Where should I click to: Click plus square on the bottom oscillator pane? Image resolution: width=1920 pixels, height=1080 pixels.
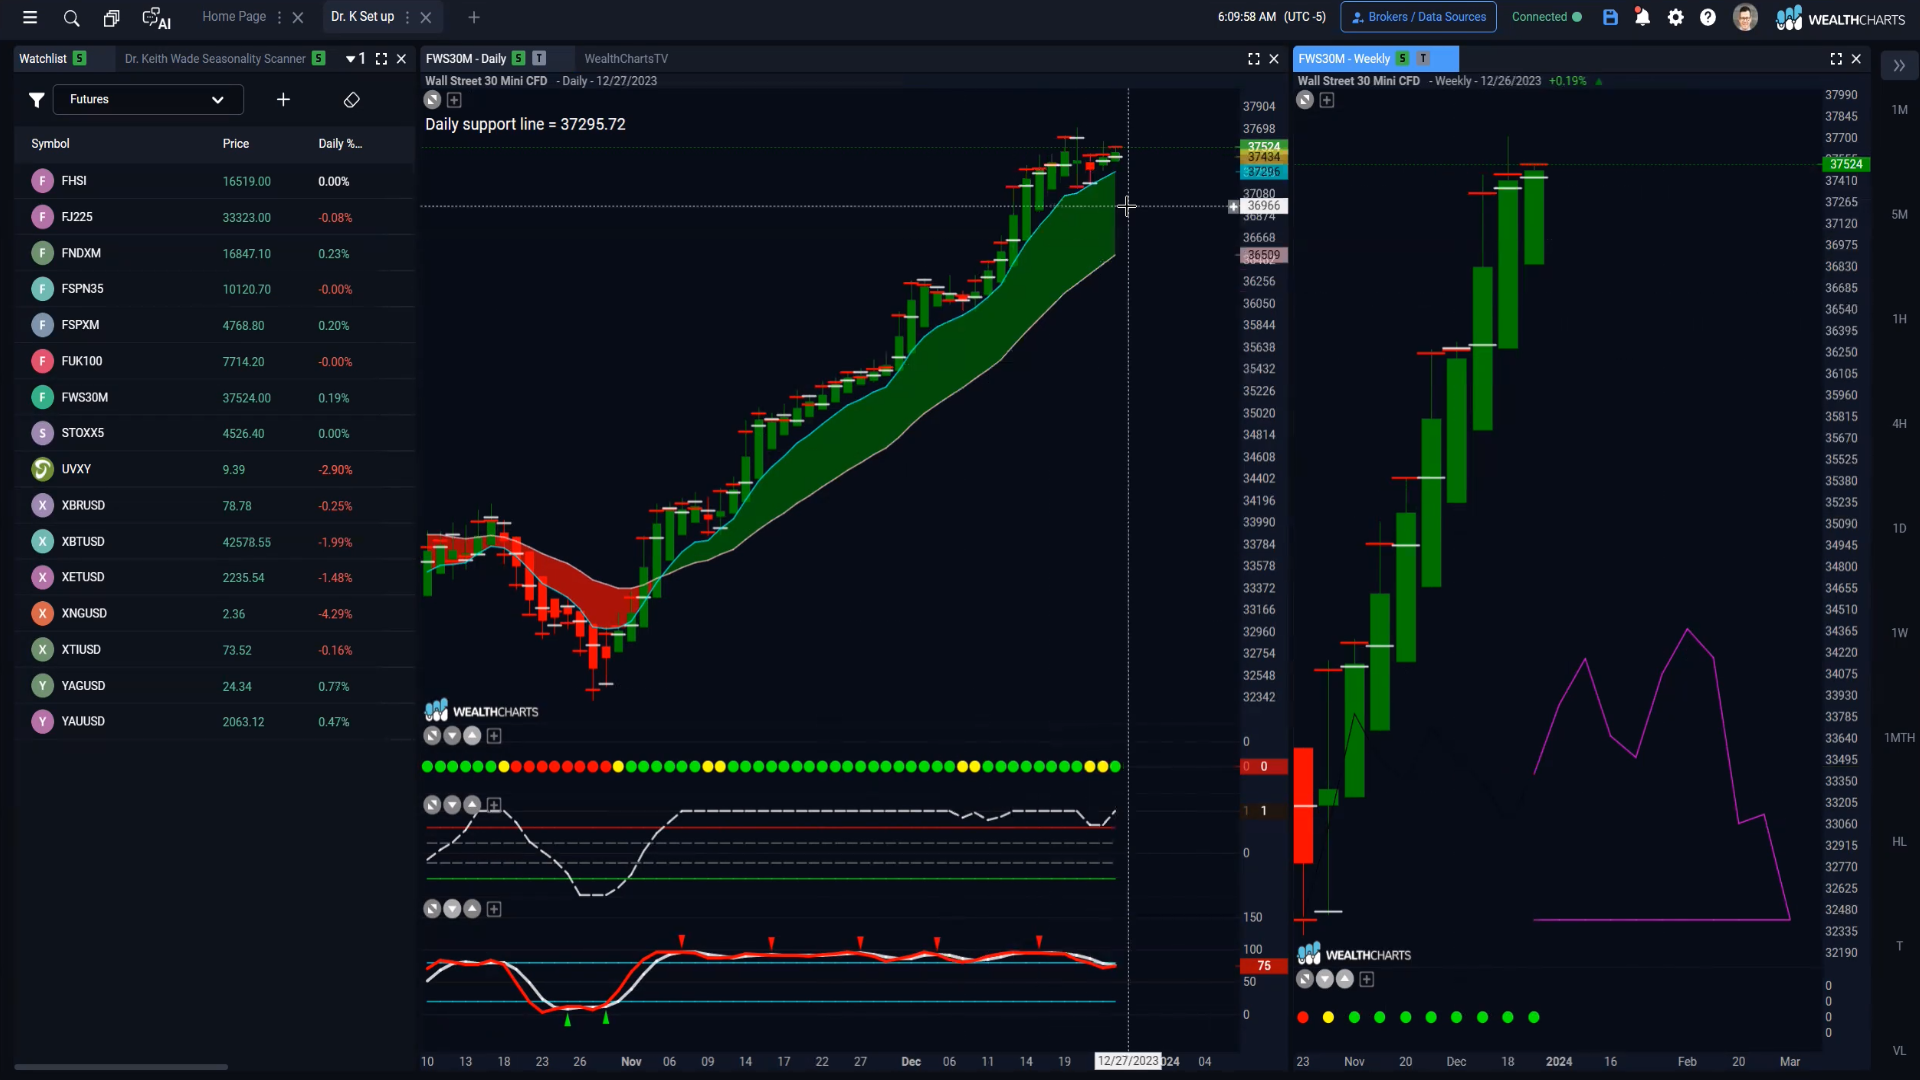pyautogui.click(x=494, y=909)
